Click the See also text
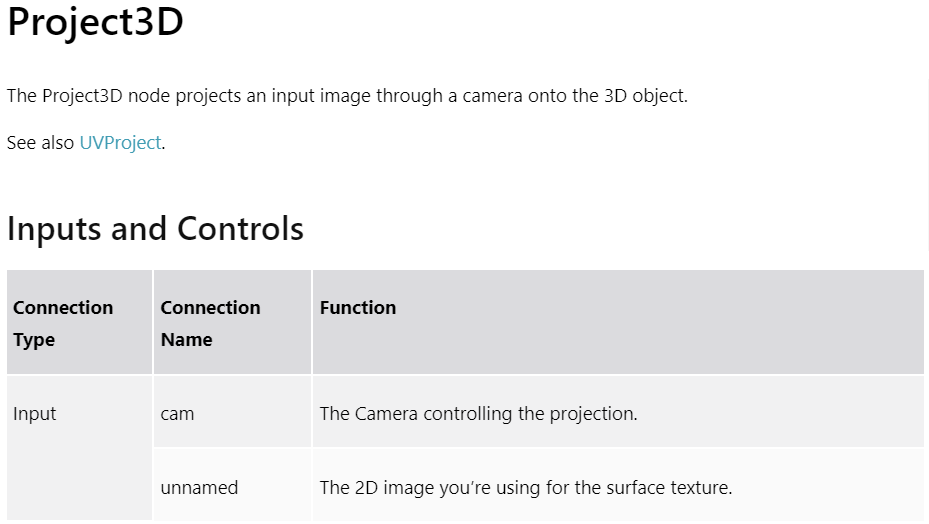The width and height of the screenshot is (929, 524). pos(40,143)
